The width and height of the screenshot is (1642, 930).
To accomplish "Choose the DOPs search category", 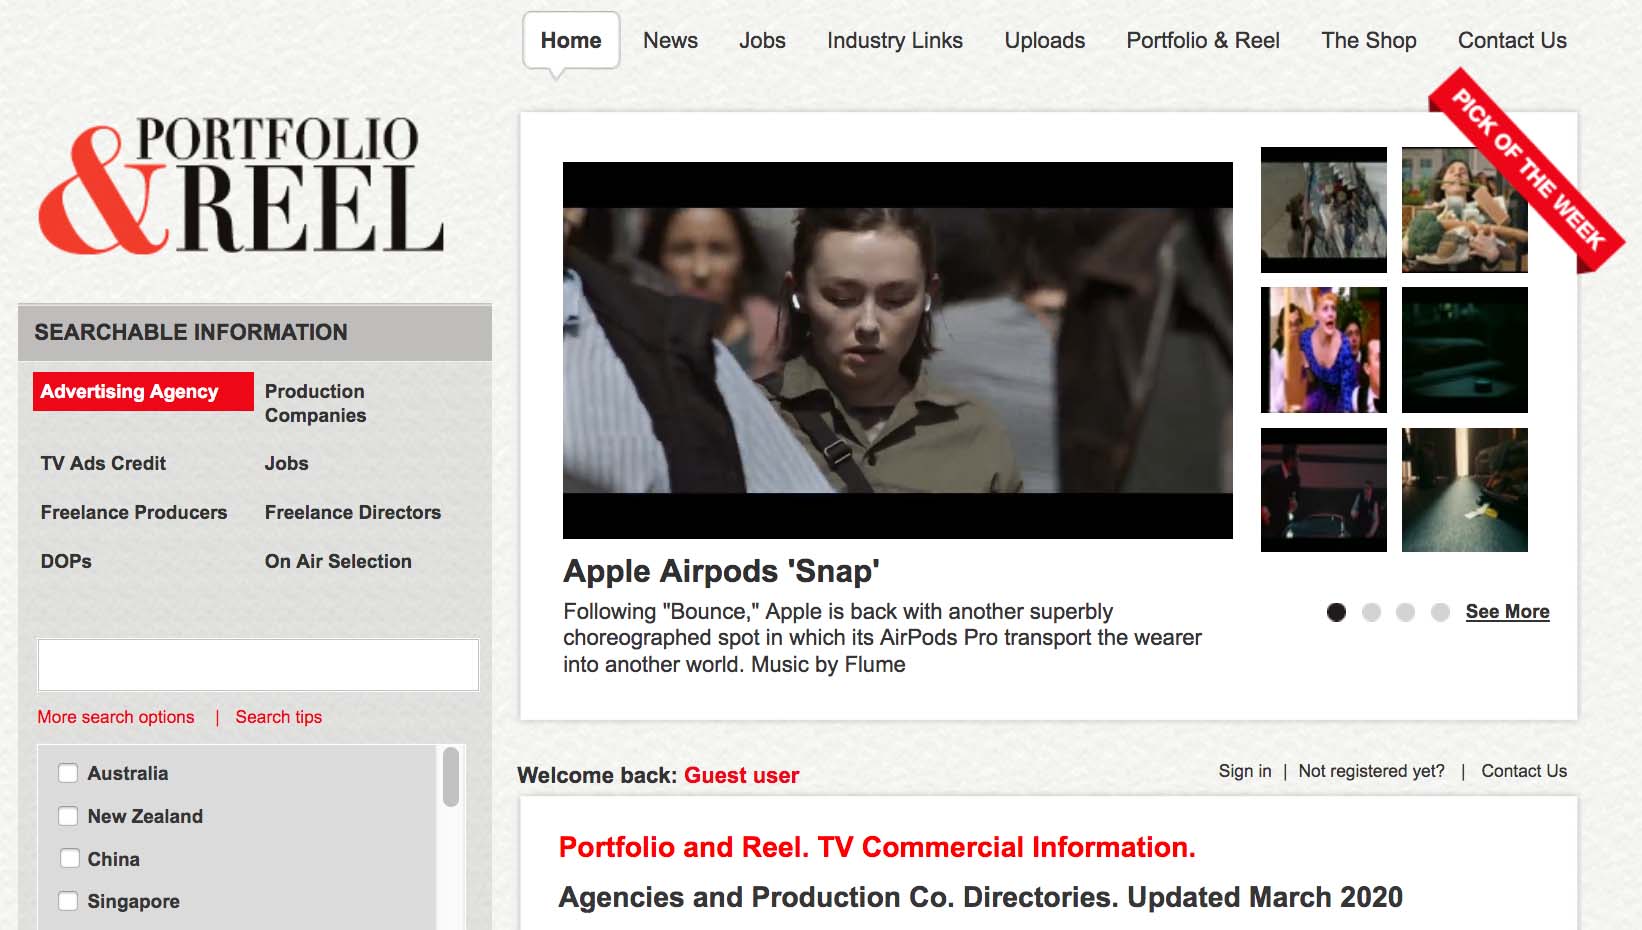I will (x=66, y=561).
